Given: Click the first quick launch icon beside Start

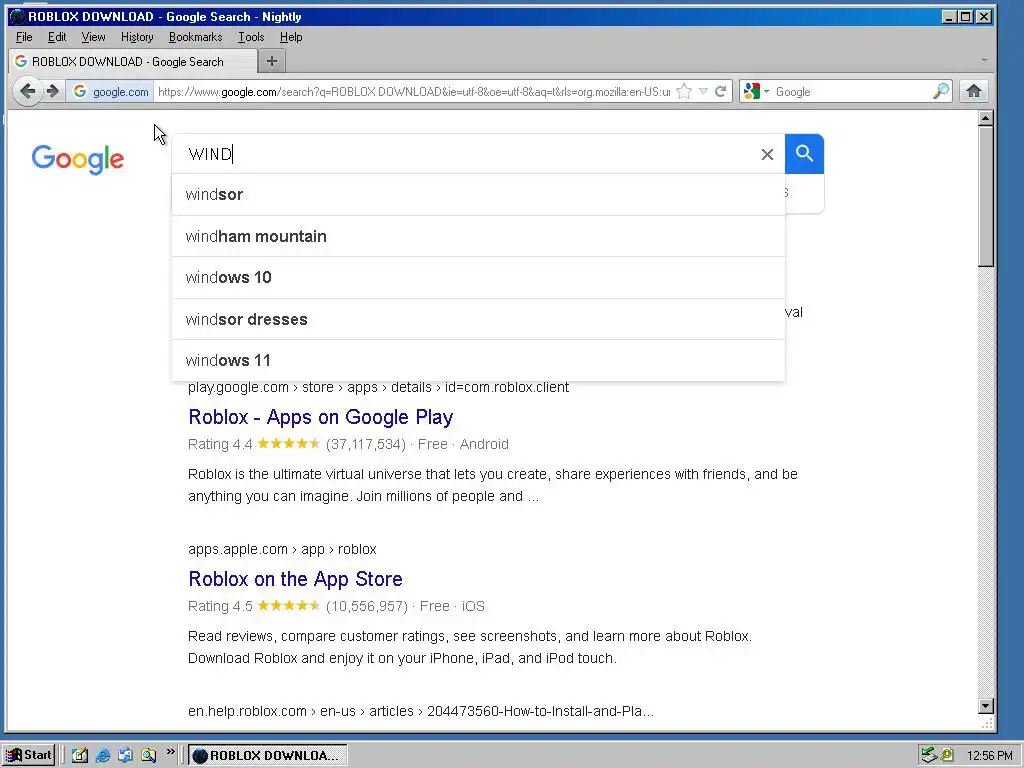Looking at the screenshot, I should (80, 756).
